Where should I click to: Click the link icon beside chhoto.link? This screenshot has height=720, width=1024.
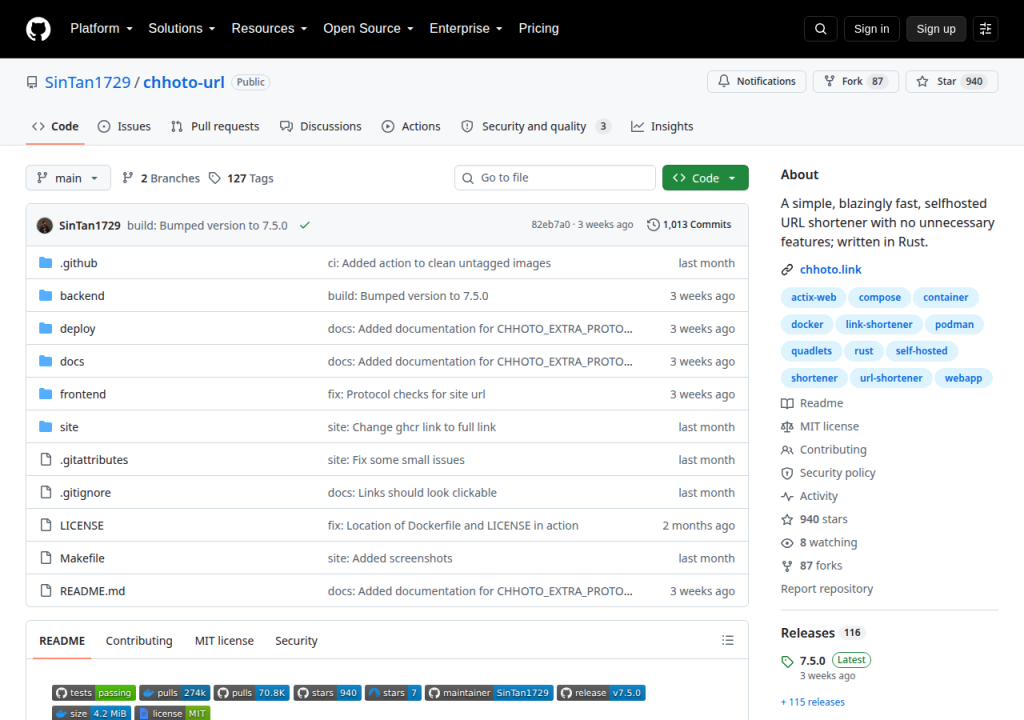[787, 270]
